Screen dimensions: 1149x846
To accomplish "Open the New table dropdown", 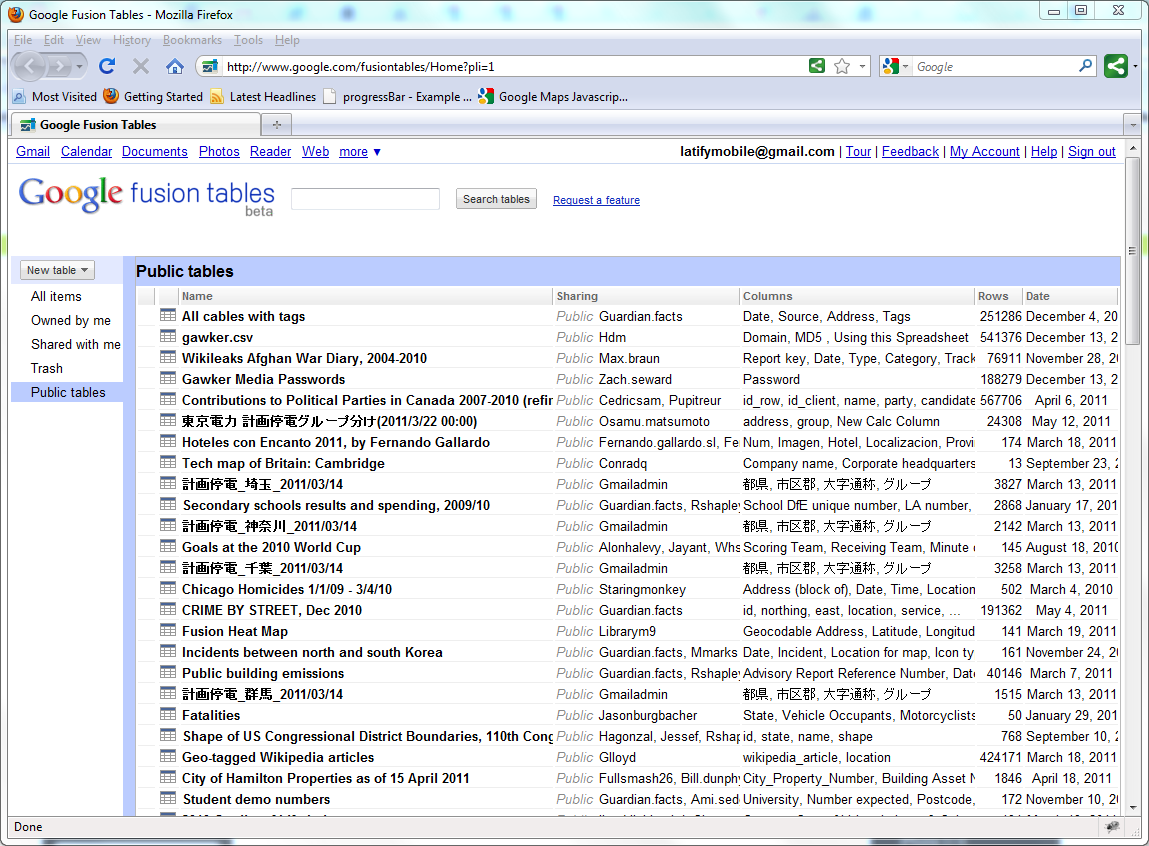I will point(56,270).
